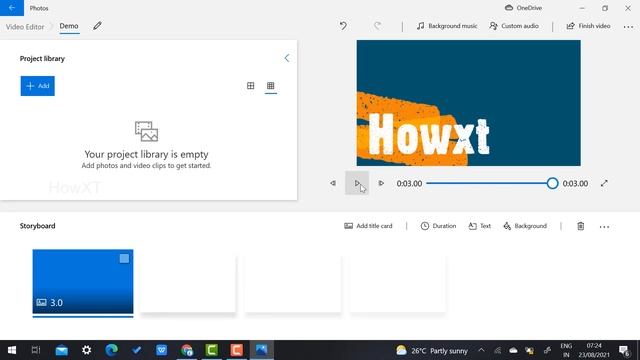Open the Windows Start menu

[x=12, y=350]
